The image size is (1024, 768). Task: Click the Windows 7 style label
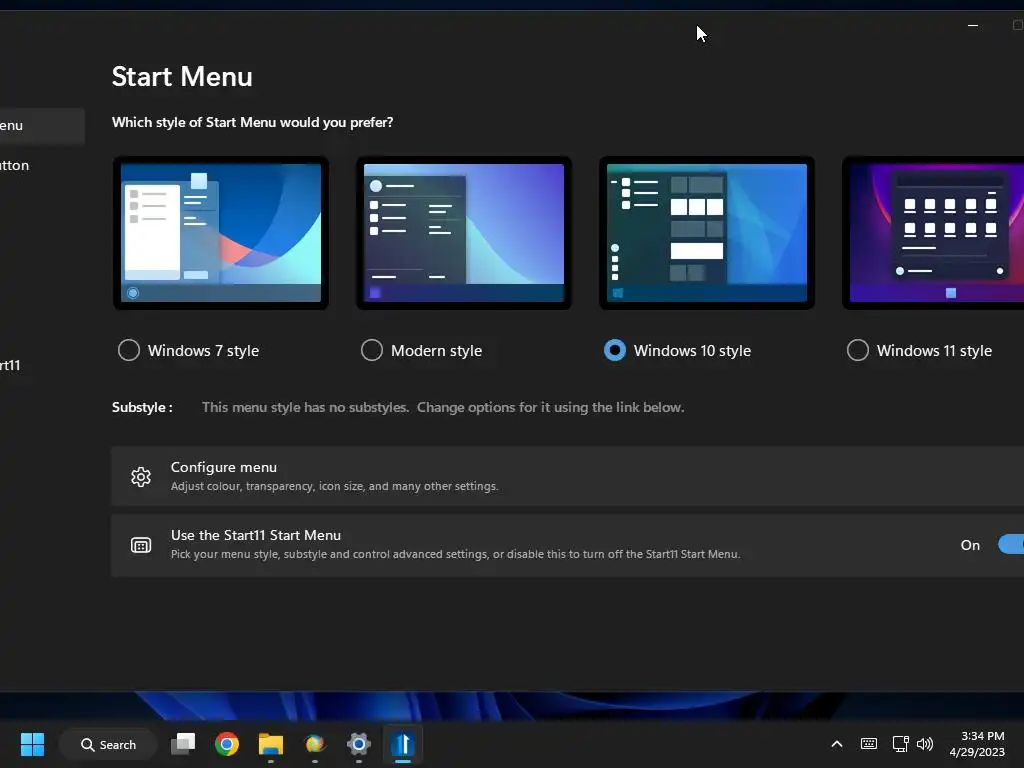204,351
